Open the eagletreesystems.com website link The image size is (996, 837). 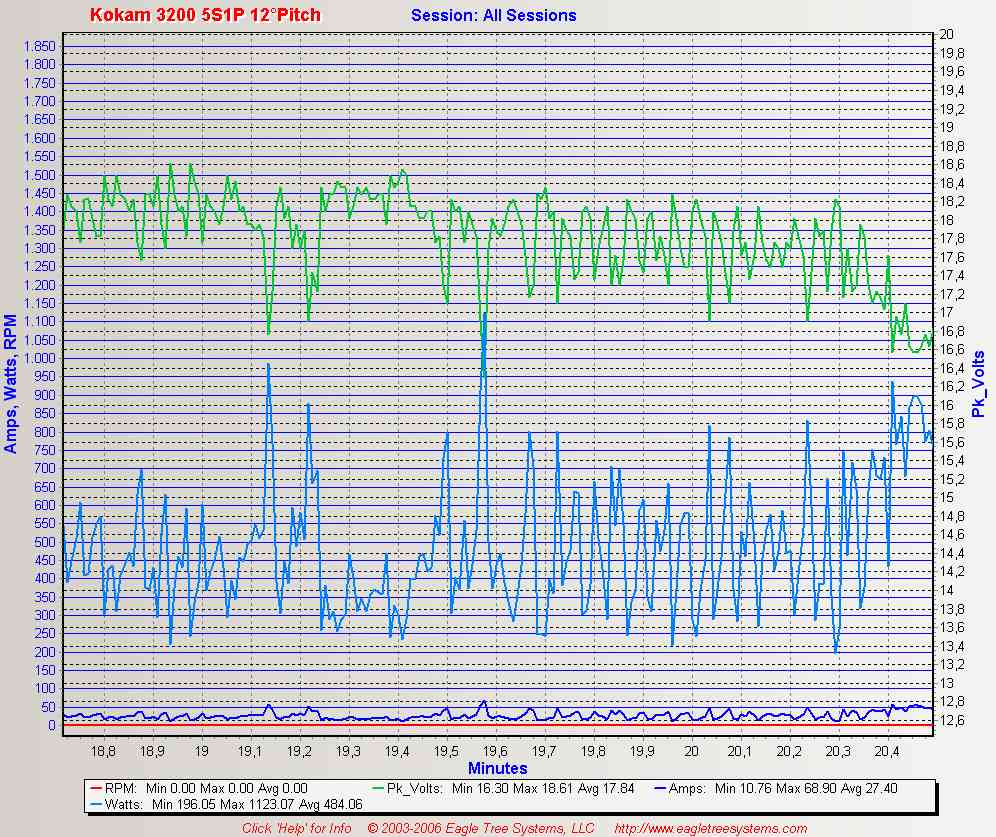pyautogui.click(x=710, y=828)
